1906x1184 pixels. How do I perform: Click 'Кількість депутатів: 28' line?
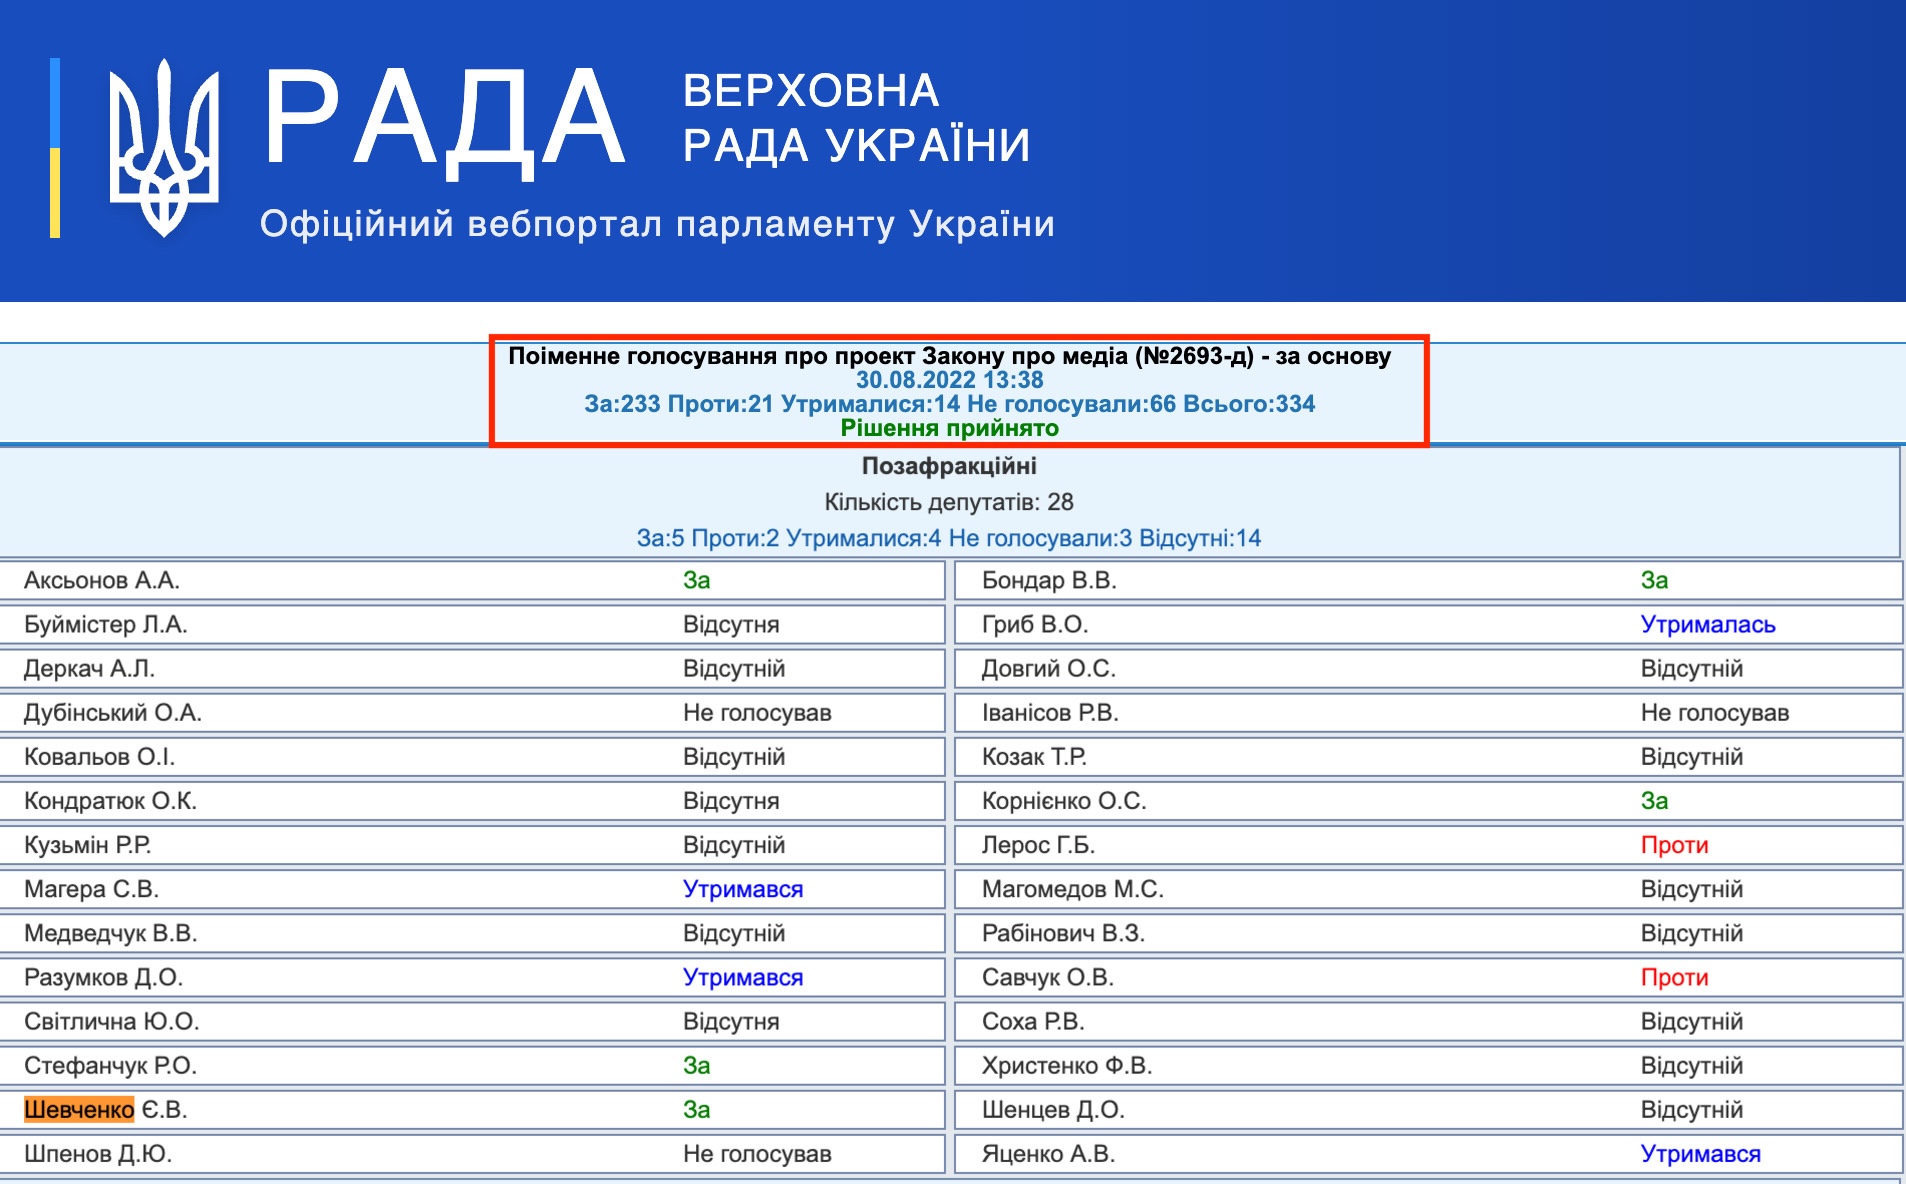(x=949, y=502)
